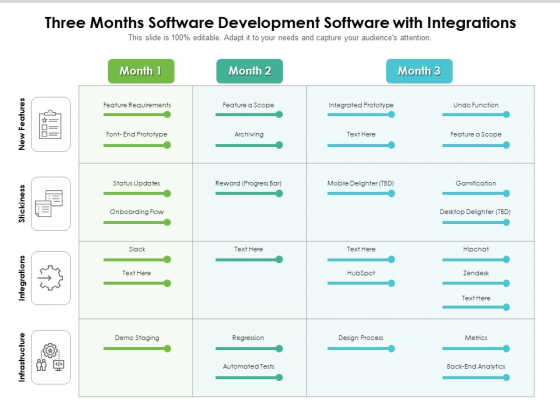Click the 'Metrics' label
The image size is (560, 420).
(x=476, y=338)
